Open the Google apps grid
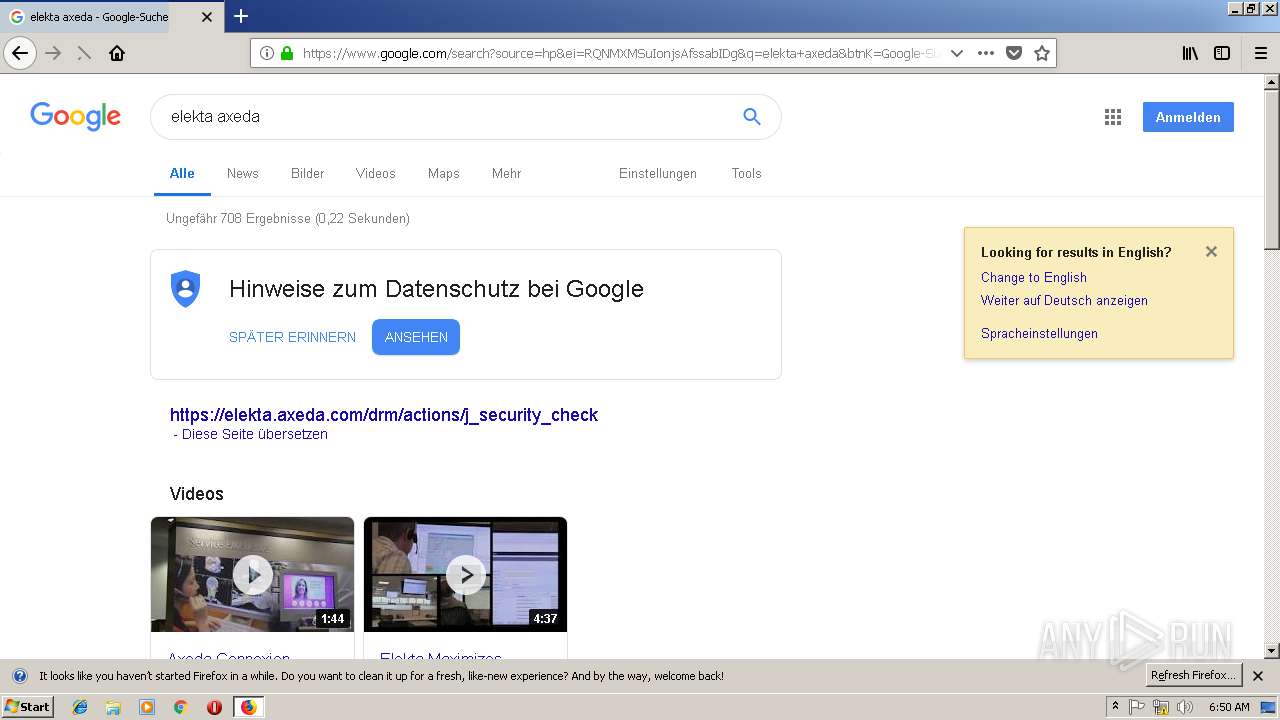This screenshot has width=1280, height=720. (x=1113, y=117)
